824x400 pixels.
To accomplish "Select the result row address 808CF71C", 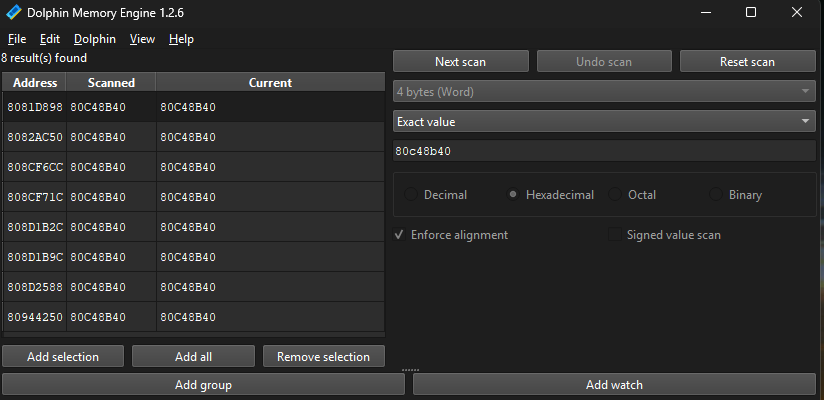I will pyautogui.click(x=35, y=197).
